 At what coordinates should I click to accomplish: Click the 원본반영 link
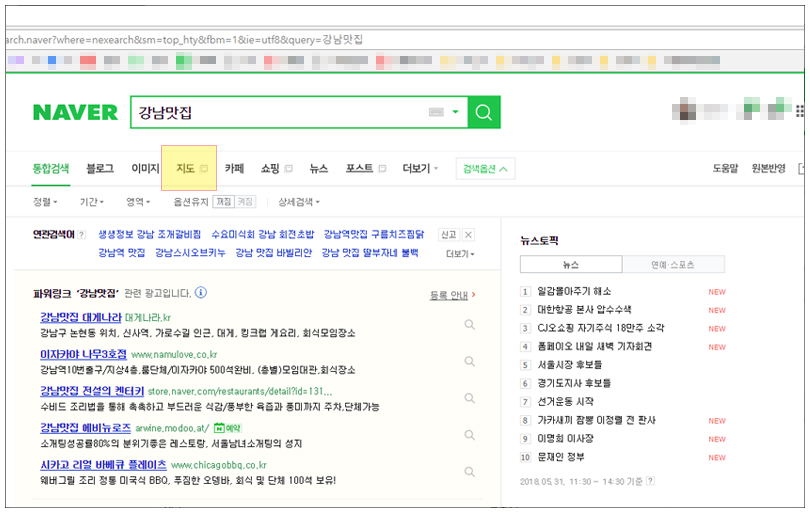tap(768, 168)
